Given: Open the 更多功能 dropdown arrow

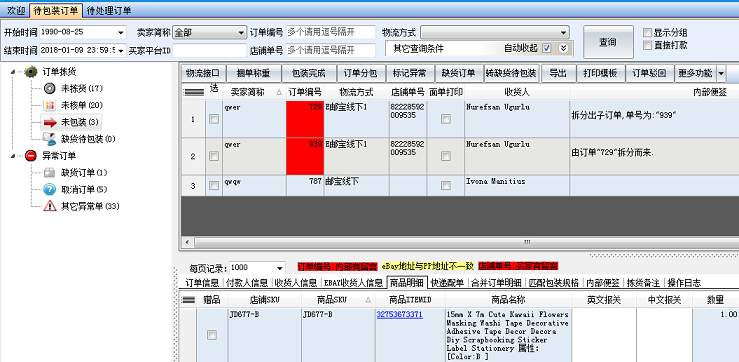Looking at the screenshot, I should [x=721, y=74].
